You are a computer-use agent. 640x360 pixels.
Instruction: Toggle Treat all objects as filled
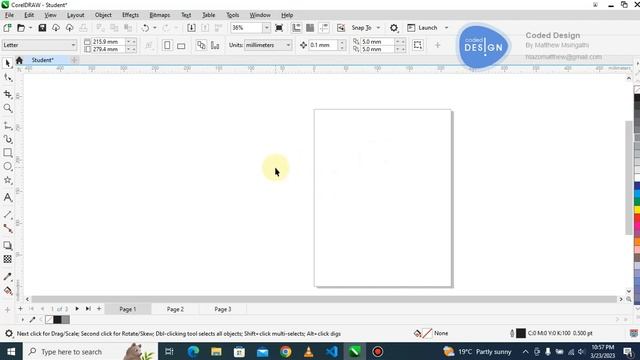tap(418, 45)
